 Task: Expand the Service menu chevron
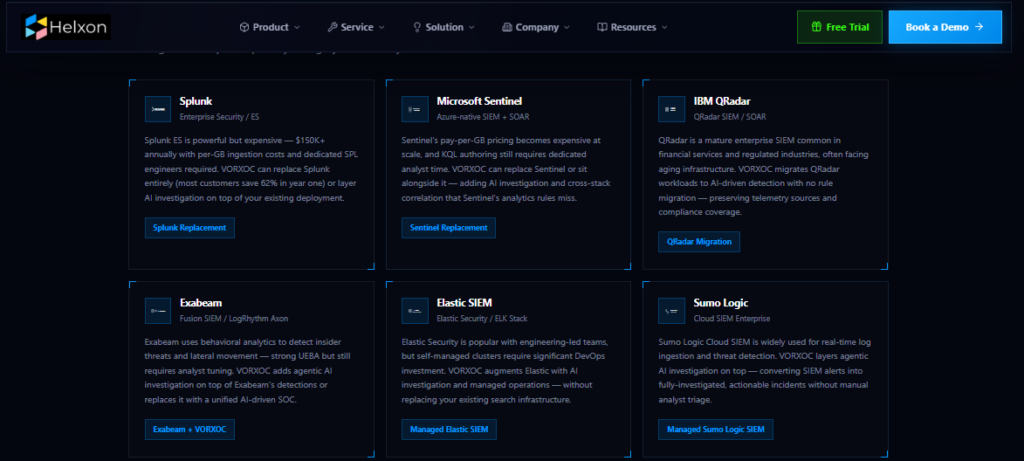[381, 27]
